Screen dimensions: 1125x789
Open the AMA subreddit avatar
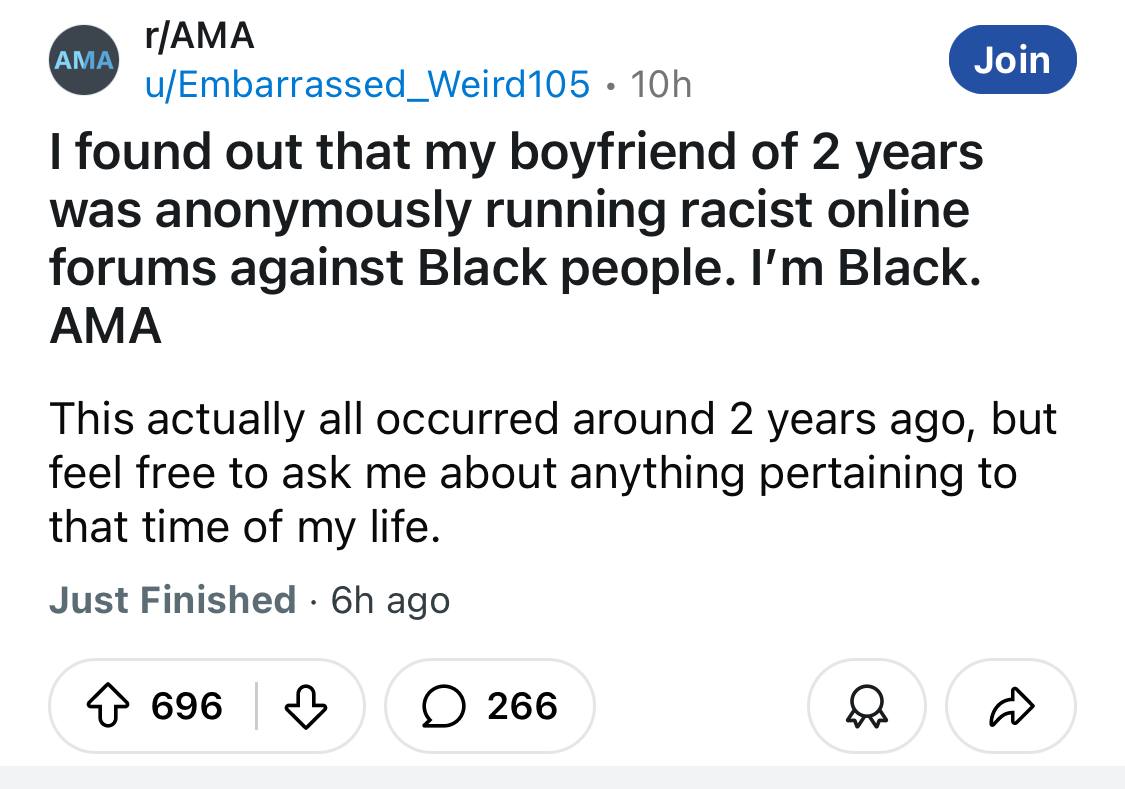[x=84, y=60]
